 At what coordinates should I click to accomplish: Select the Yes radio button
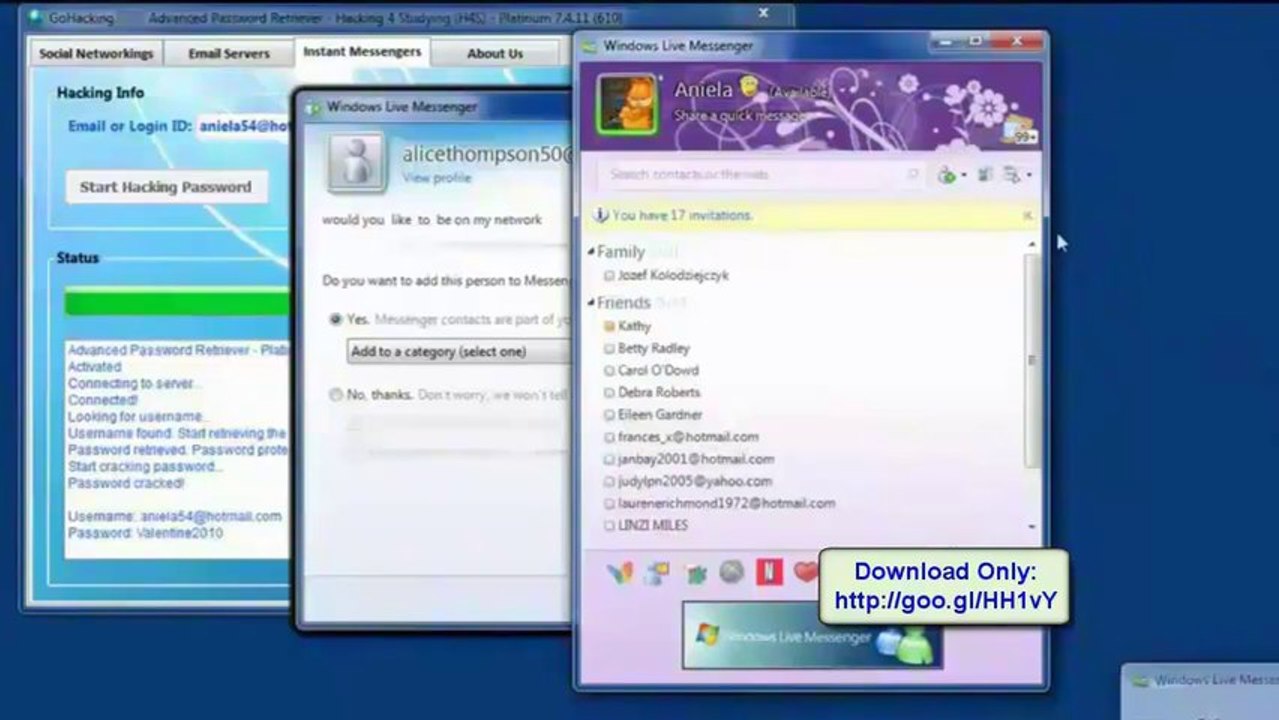coord(336,319)
